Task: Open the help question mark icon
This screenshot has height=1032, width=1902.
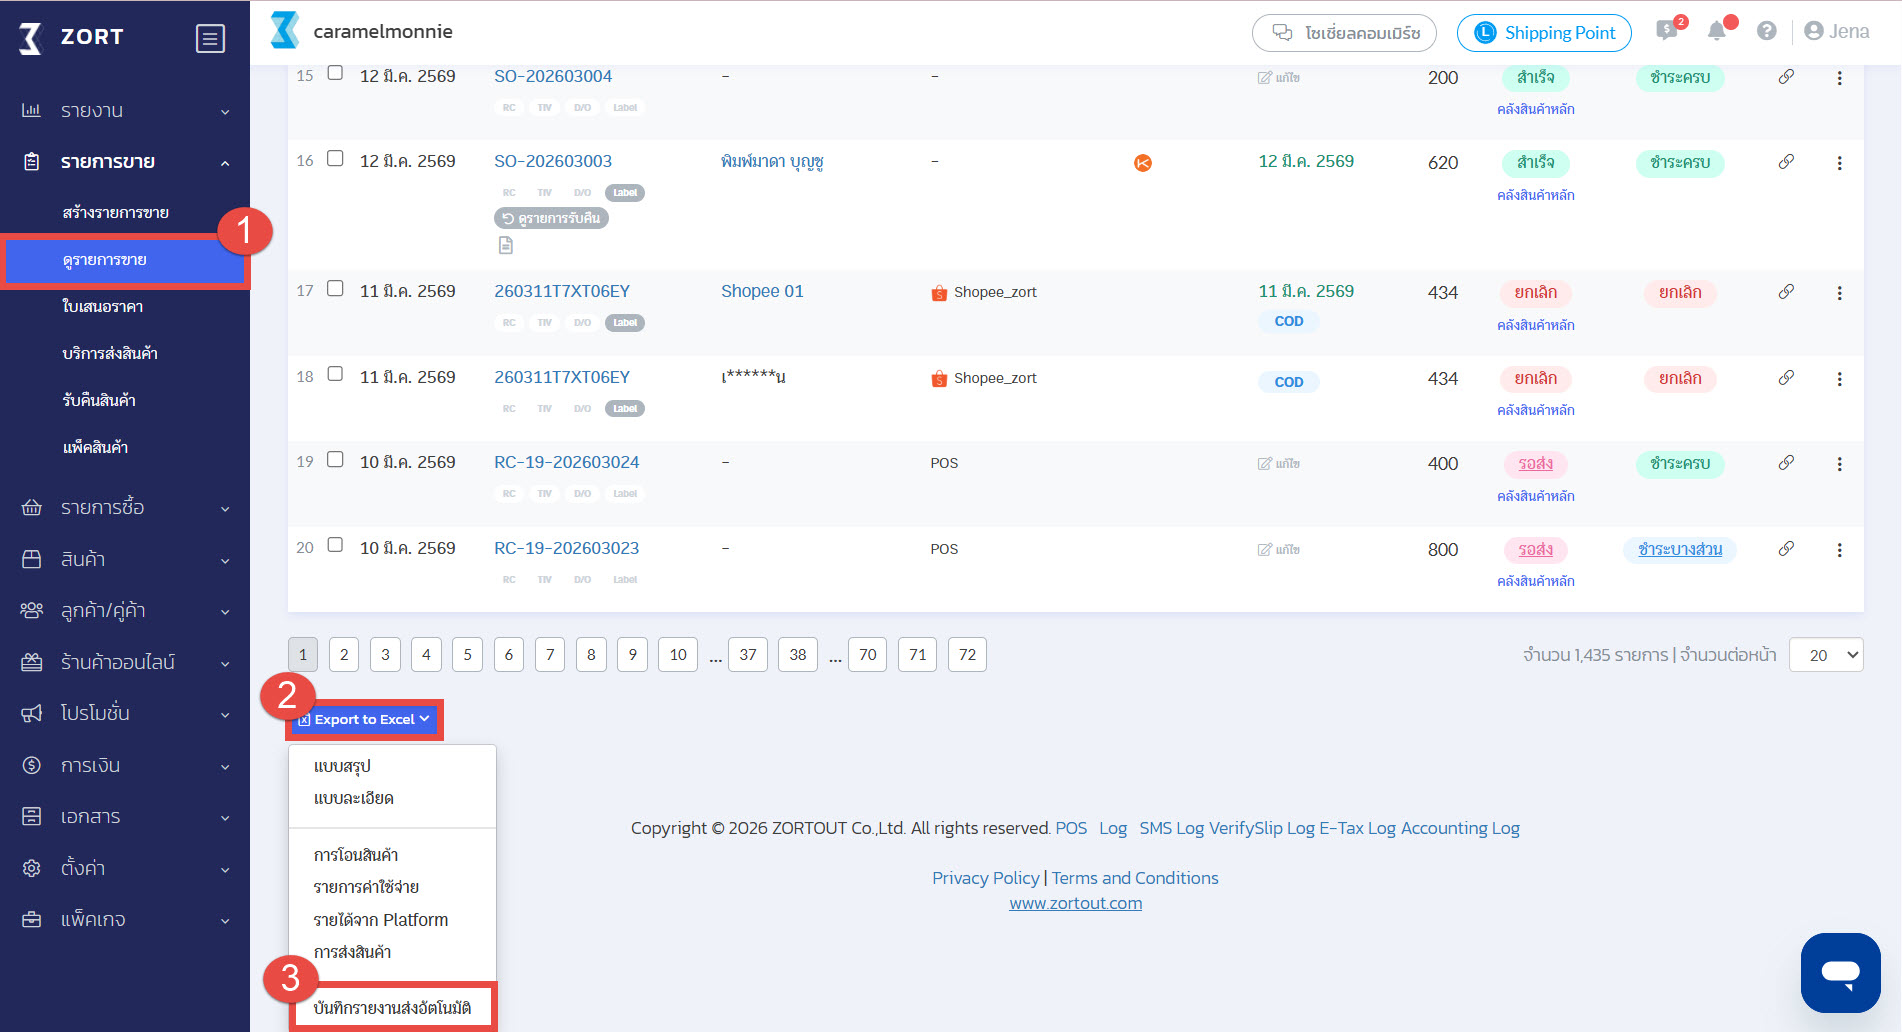Action: coord(1767,31)
